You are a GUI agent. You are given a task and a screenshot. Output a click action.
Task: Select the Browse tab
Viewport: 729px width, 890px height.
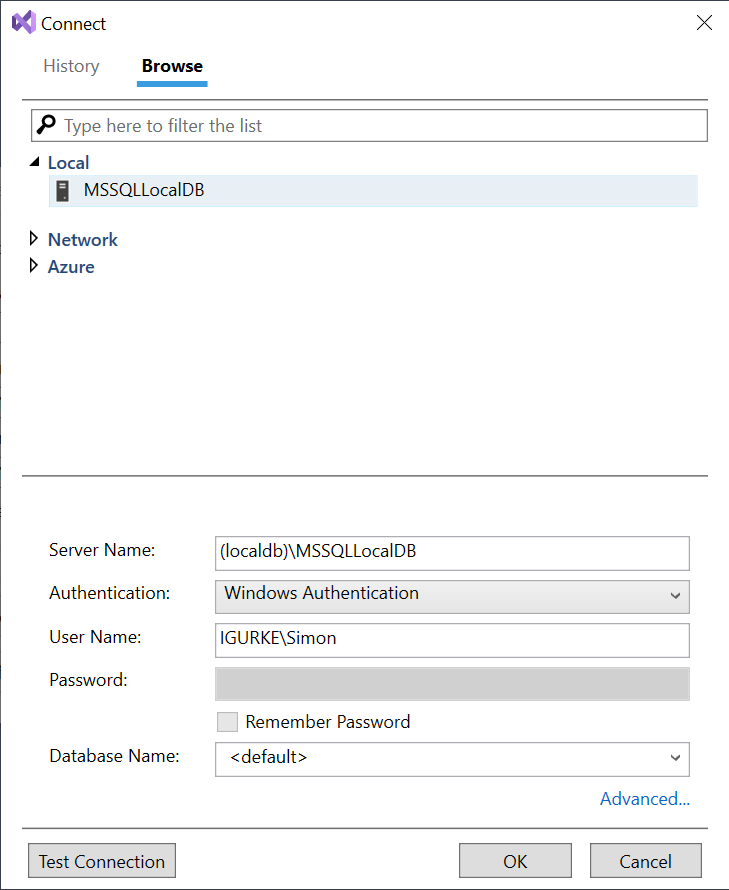pyautogui.click(x=172, y=66)
